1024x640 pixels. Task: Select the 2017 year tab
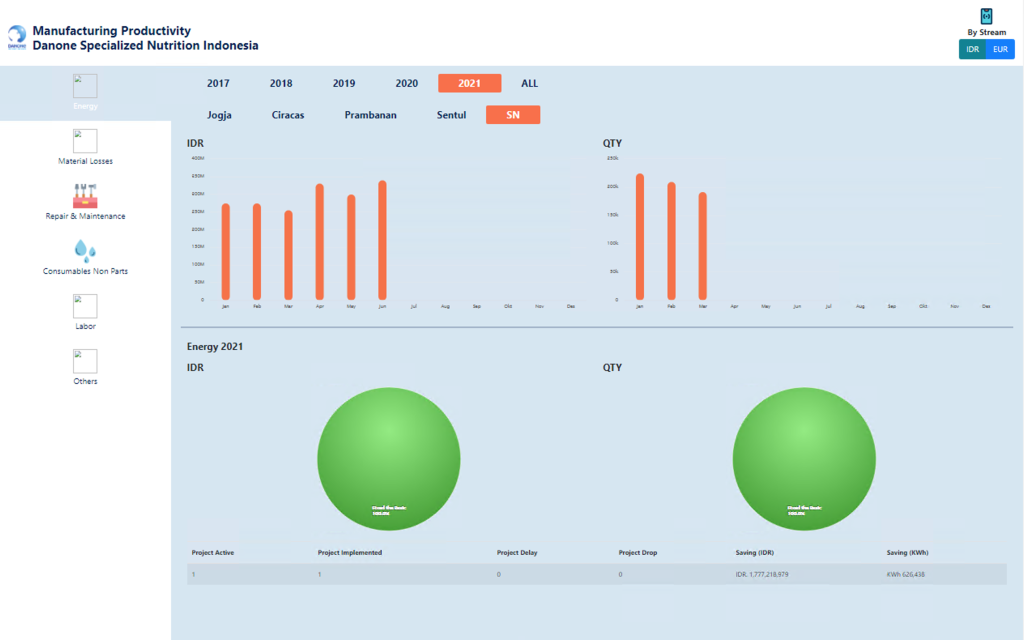pyautogui.click(x=218, y=83)
